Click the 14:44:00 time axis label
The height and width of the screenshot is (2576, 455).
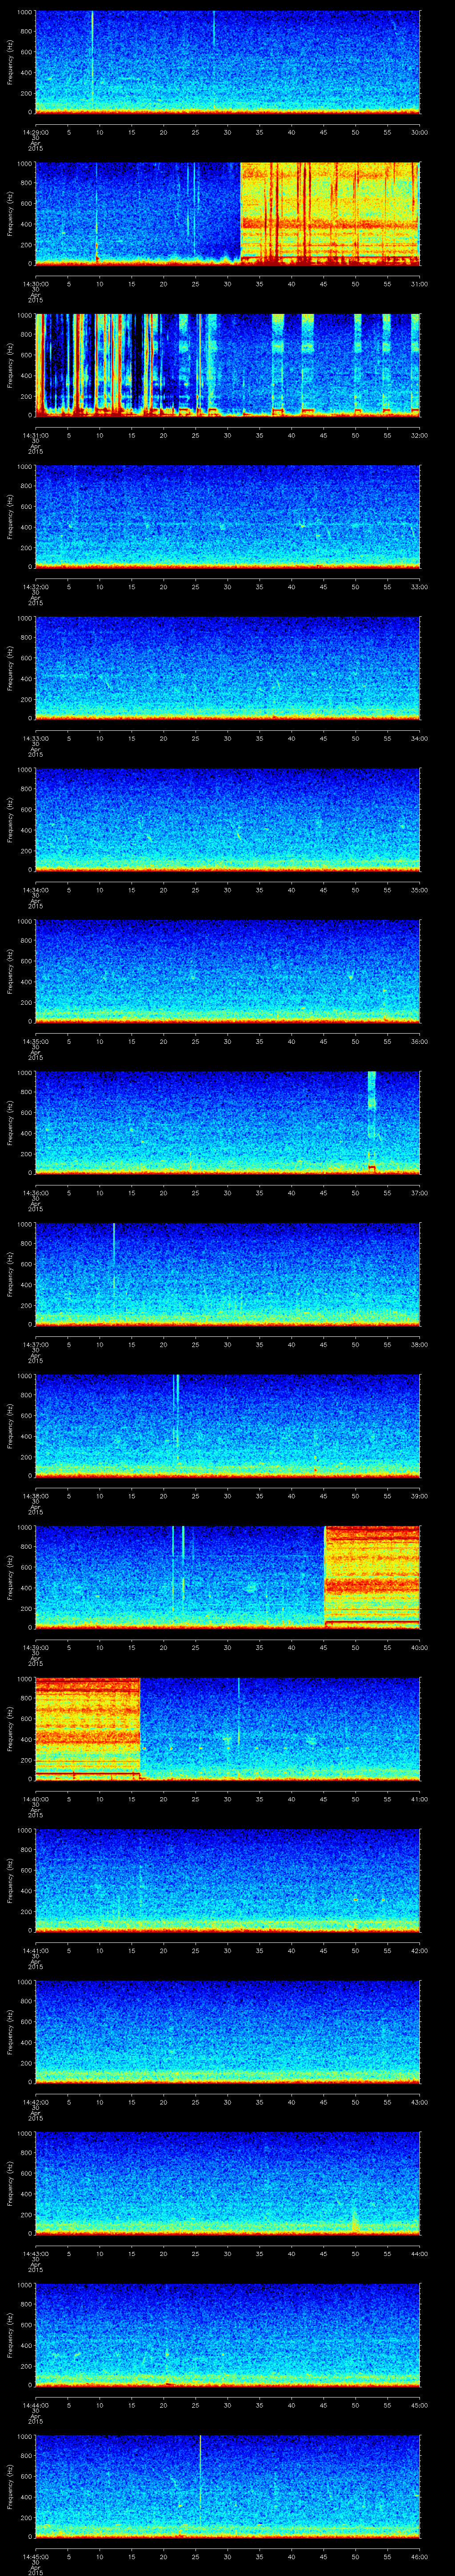36,2405
